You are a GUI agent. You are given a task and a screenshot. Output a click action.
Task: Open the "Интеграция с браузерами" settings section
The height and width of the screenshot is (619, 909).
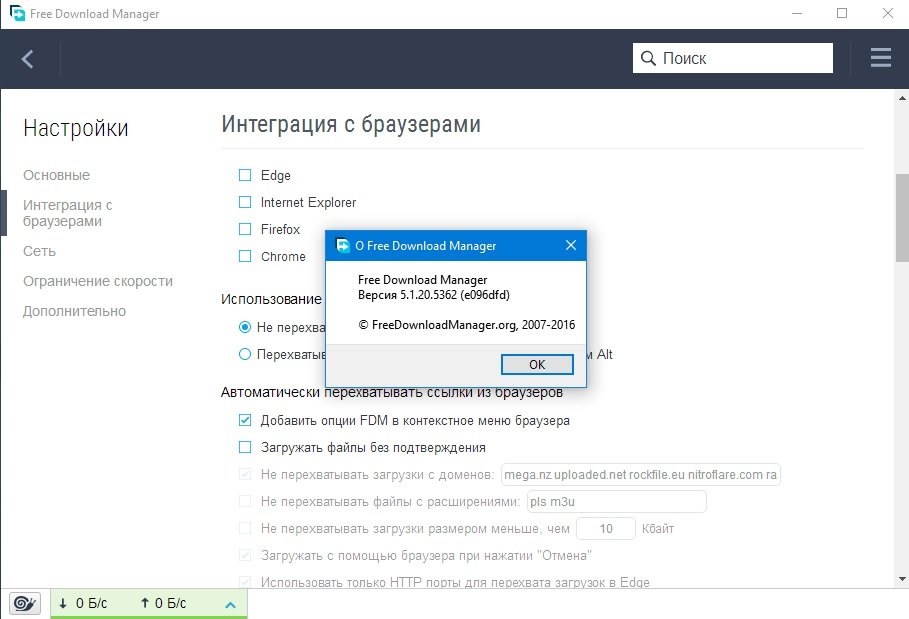(67, 213)
